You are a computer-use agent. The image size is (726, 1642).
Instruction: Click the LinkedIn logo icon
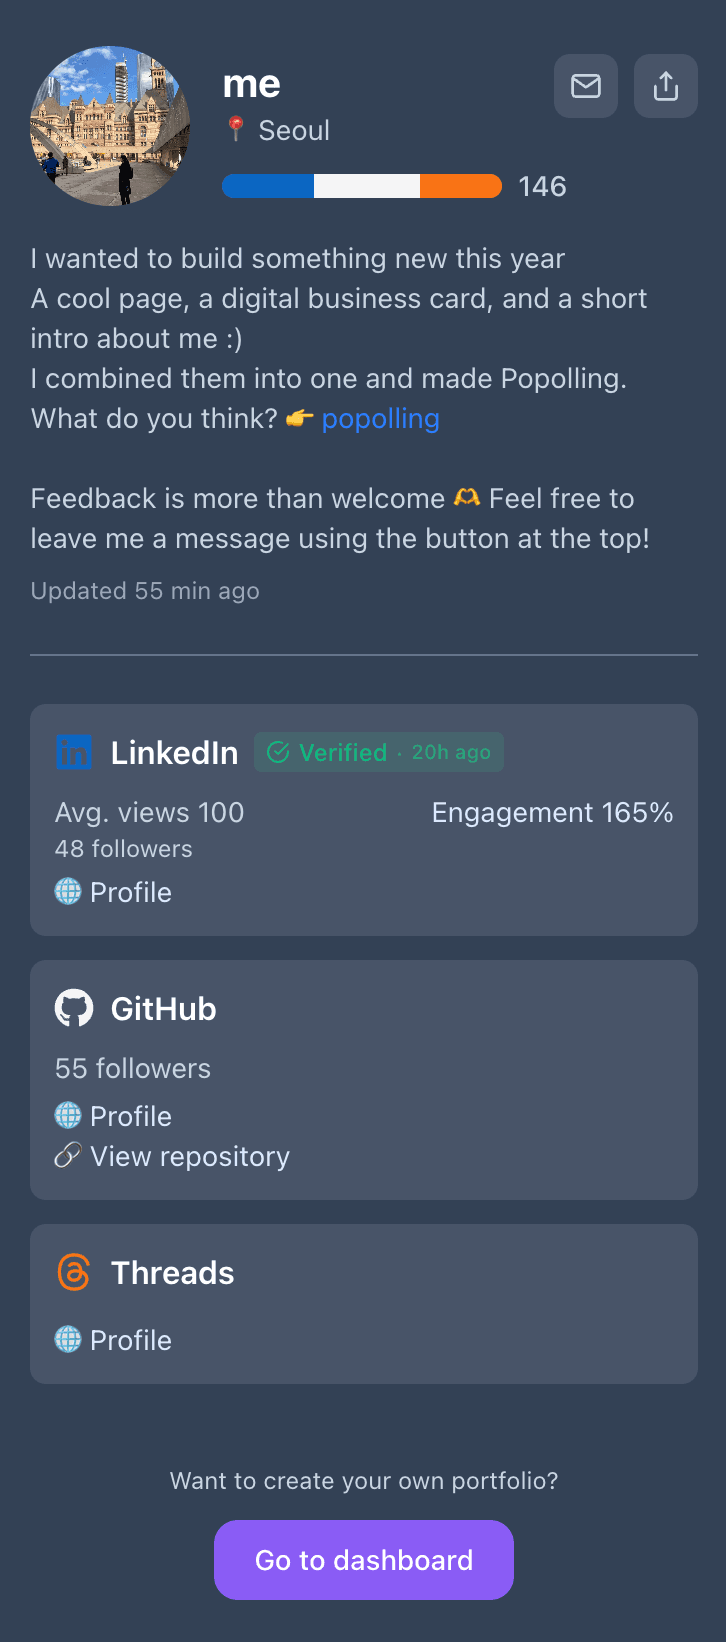click(74, 752)
